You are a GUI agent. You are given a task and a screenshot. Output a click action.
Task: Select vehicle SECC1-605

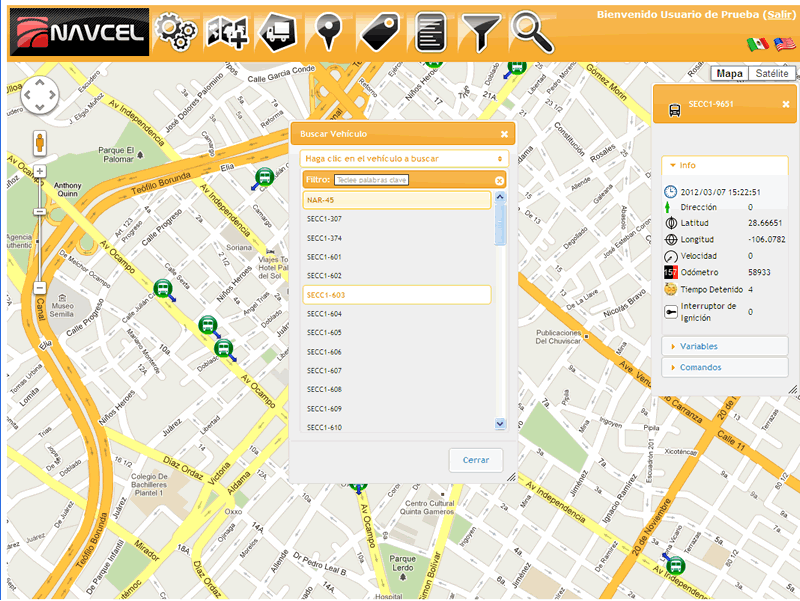point(397,333)
